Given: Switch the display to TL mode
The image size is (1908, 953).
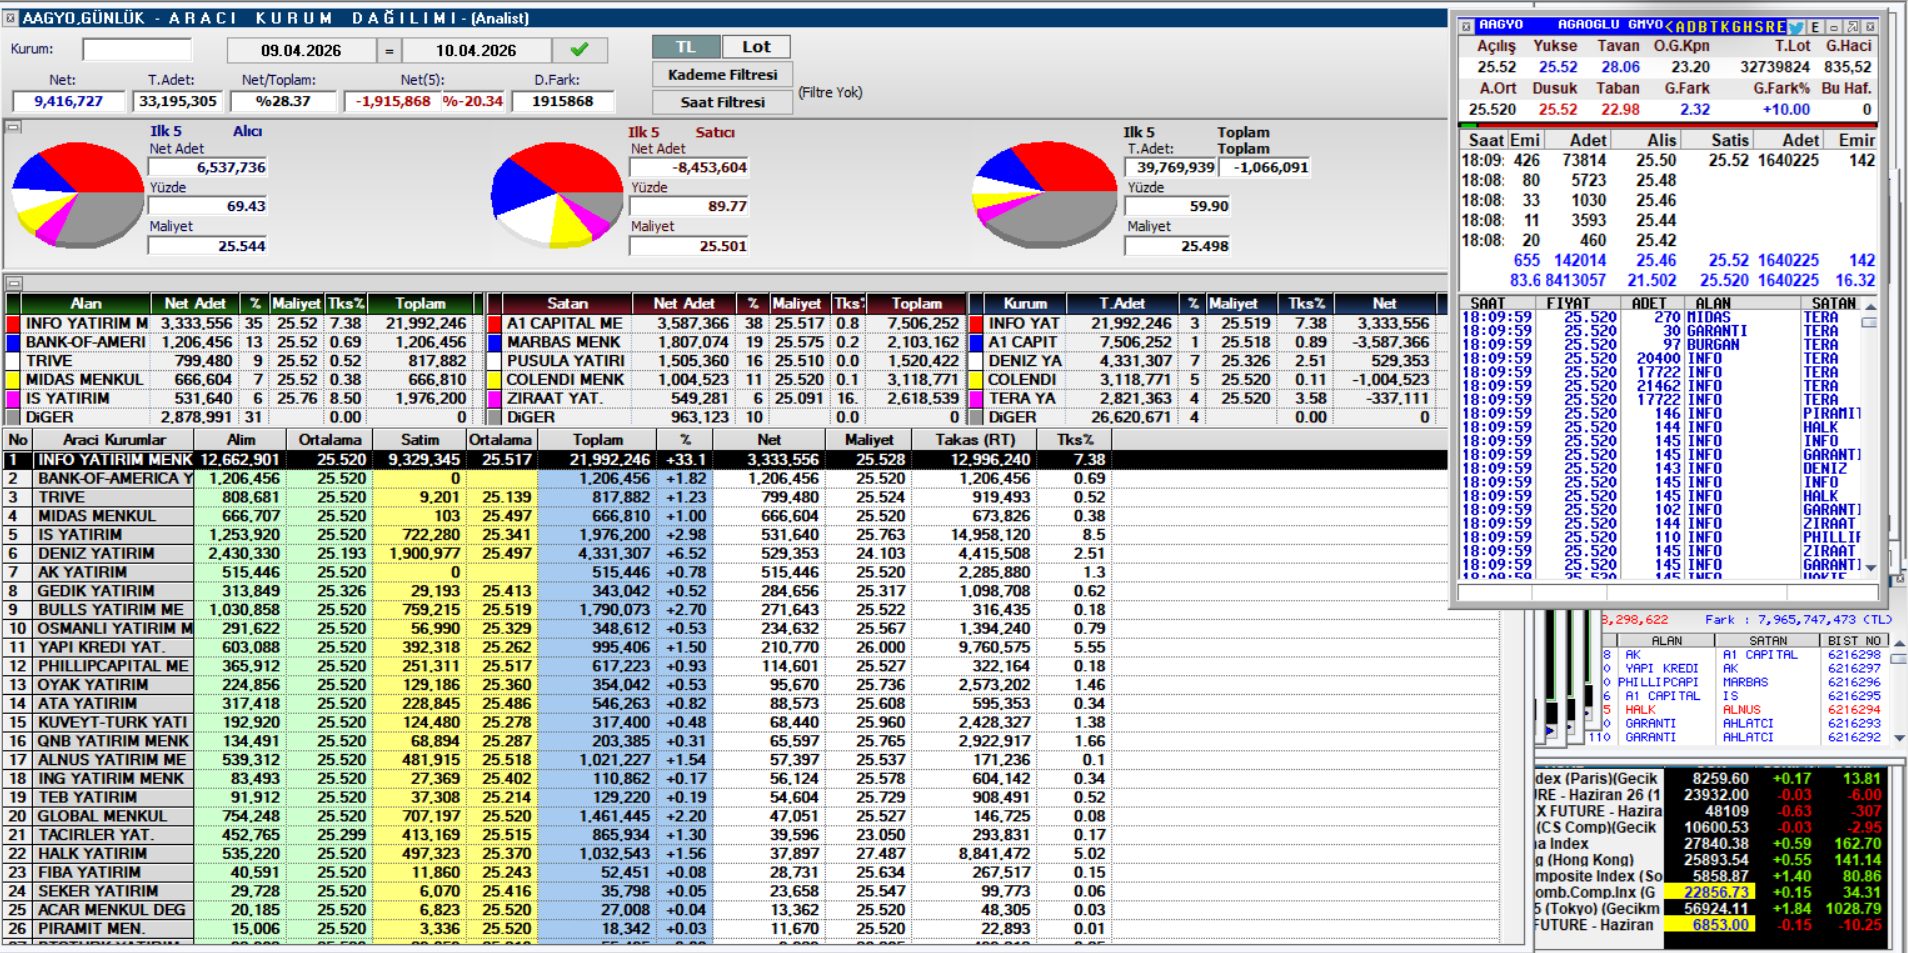Looking at the screenshot, I should (685, 47).
